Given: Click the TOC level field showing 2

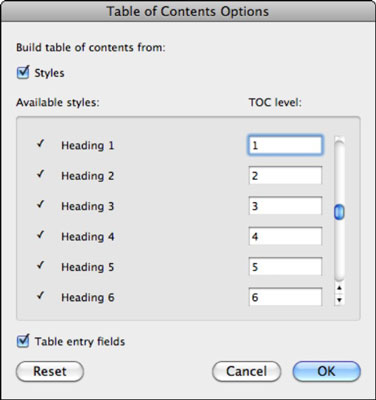Looking at the screenshot, I should point(285,176).
